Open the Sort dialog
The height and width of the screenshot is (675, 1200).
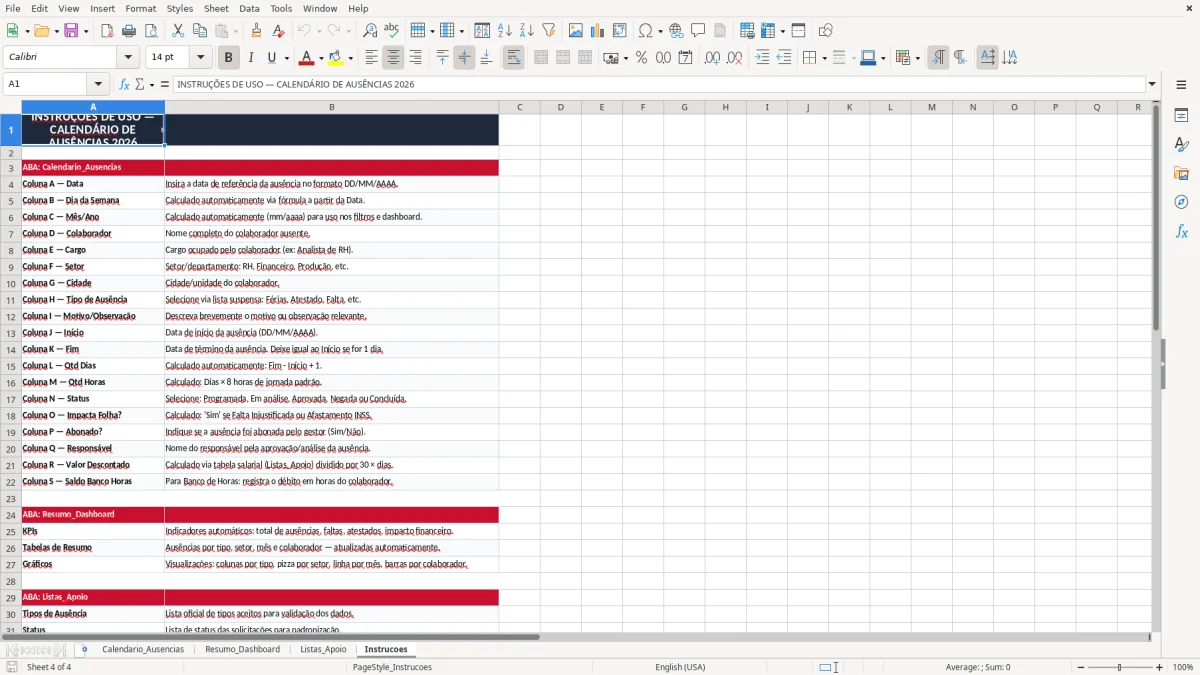pyautogui.click(x=482, y=31)
